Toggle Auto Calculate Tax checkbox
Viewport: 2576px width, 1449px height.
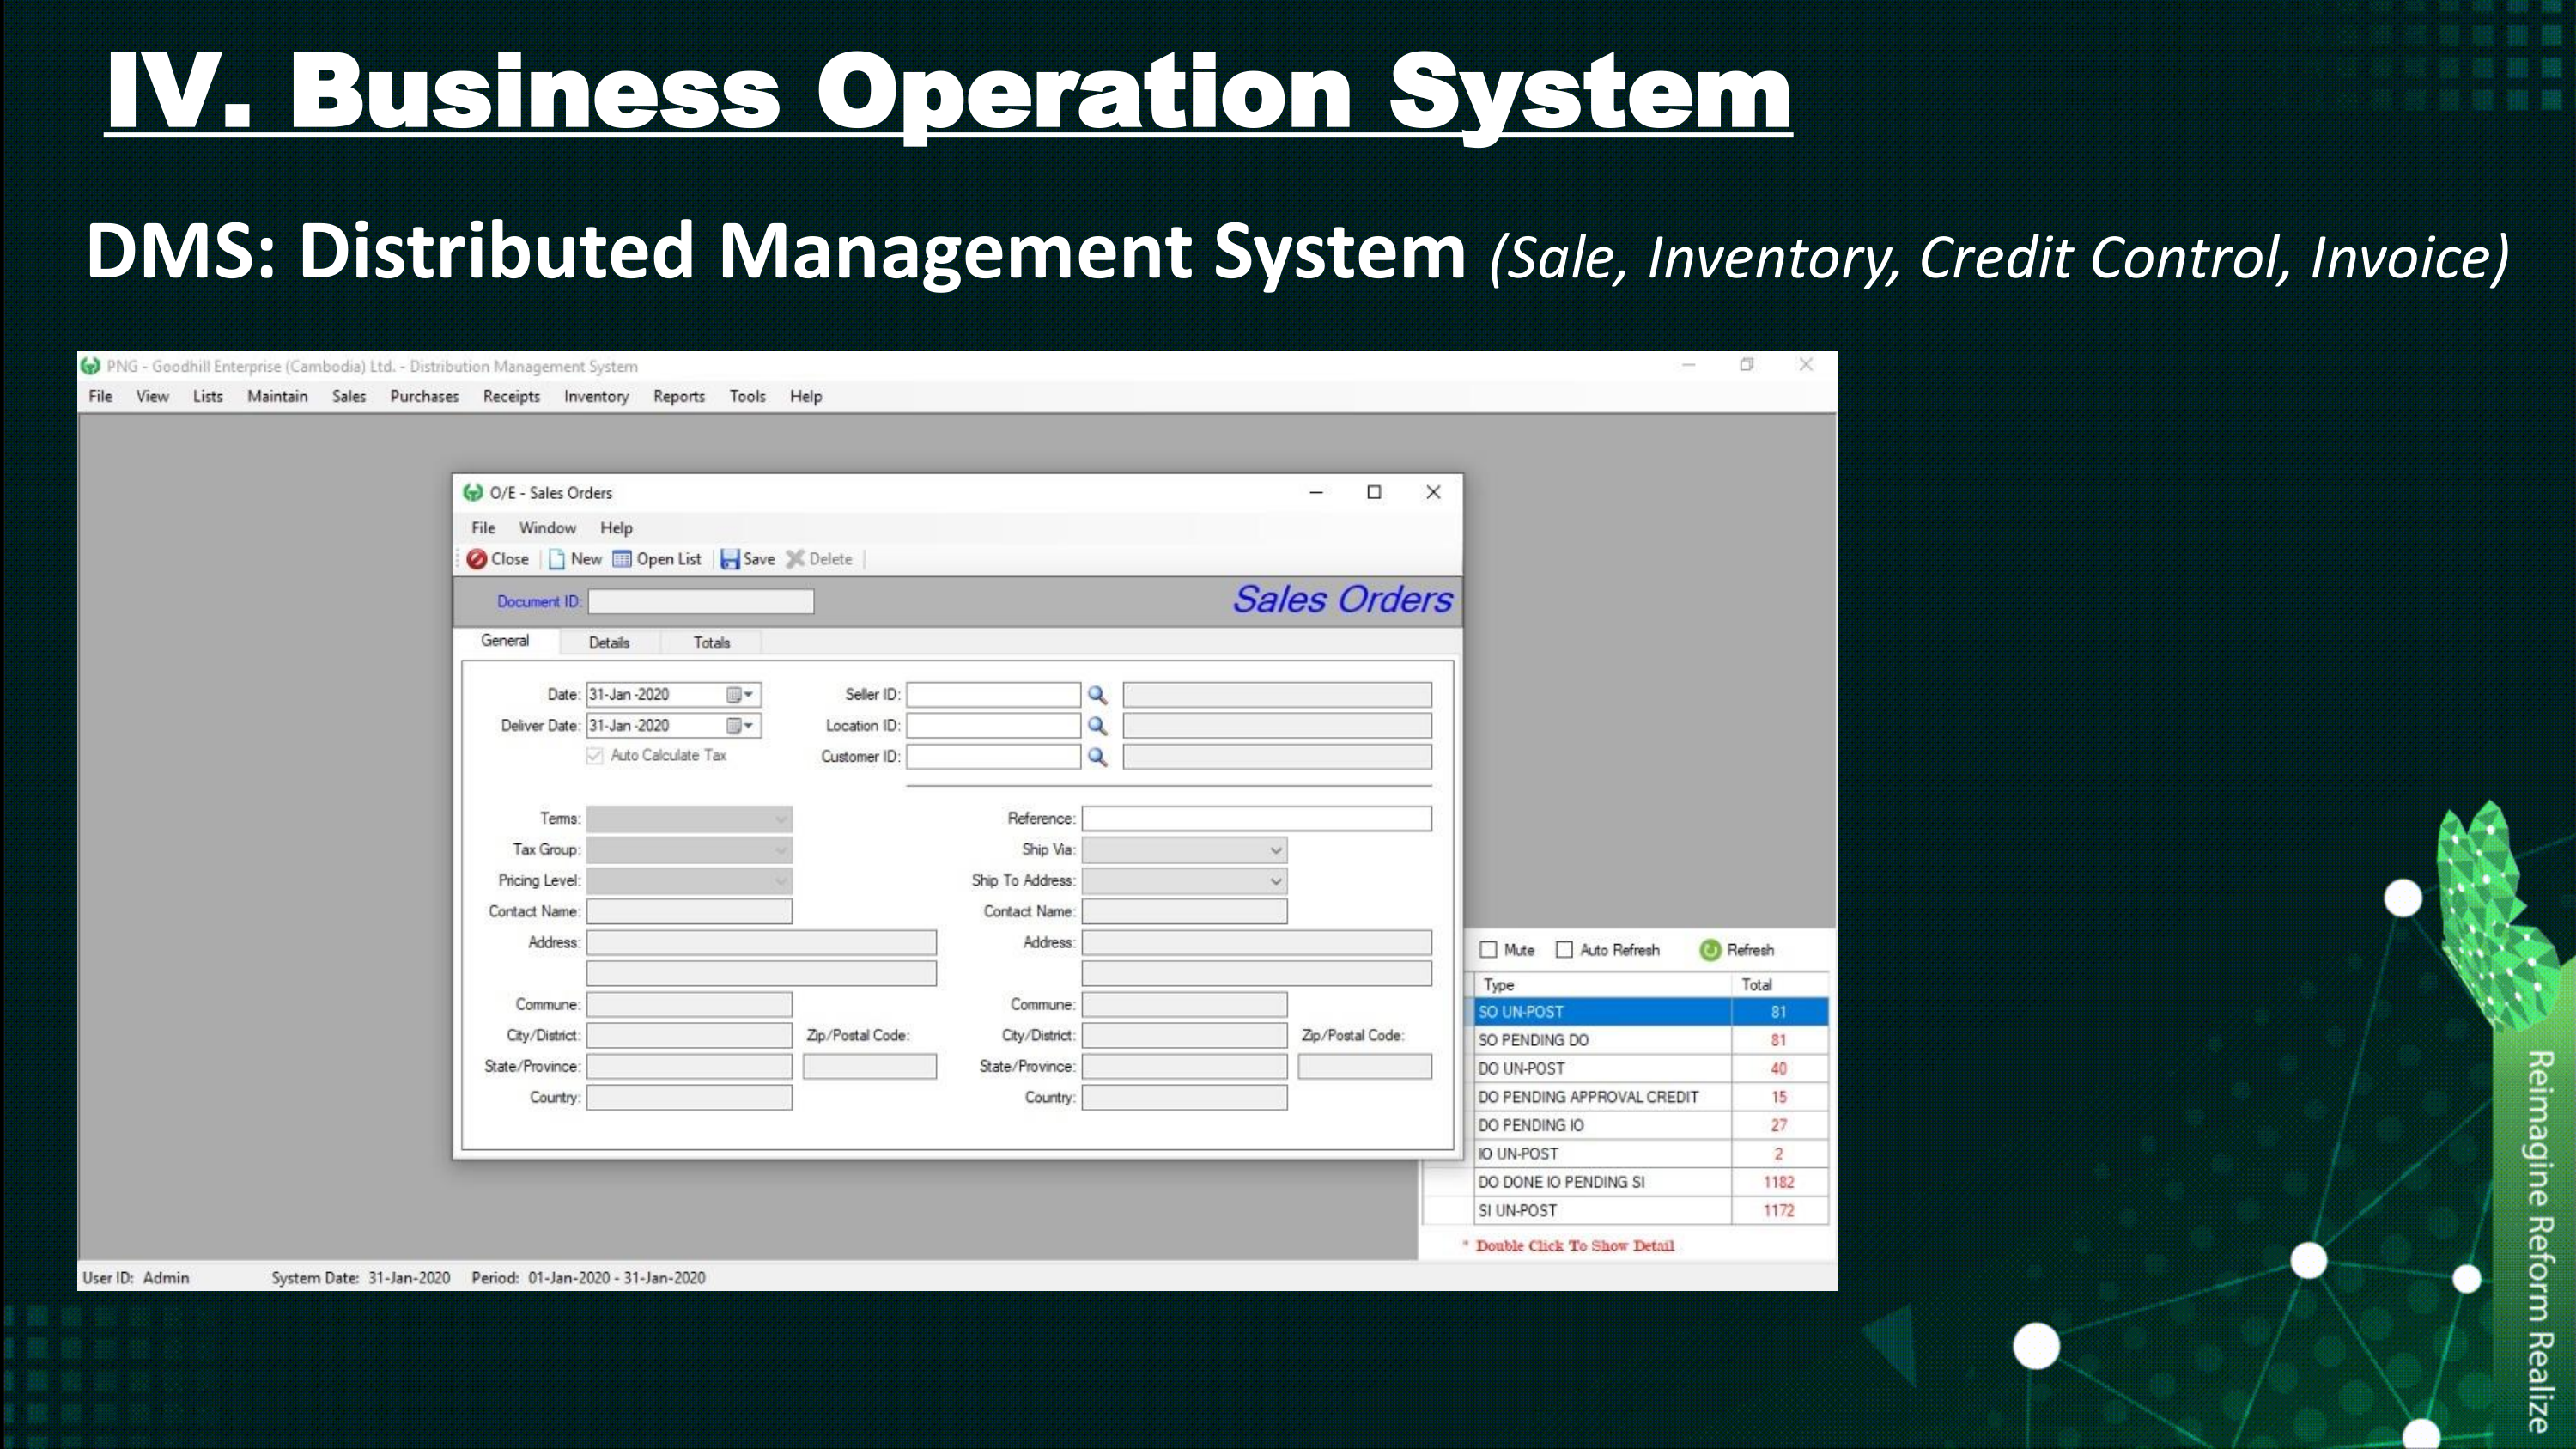[595, 756]
